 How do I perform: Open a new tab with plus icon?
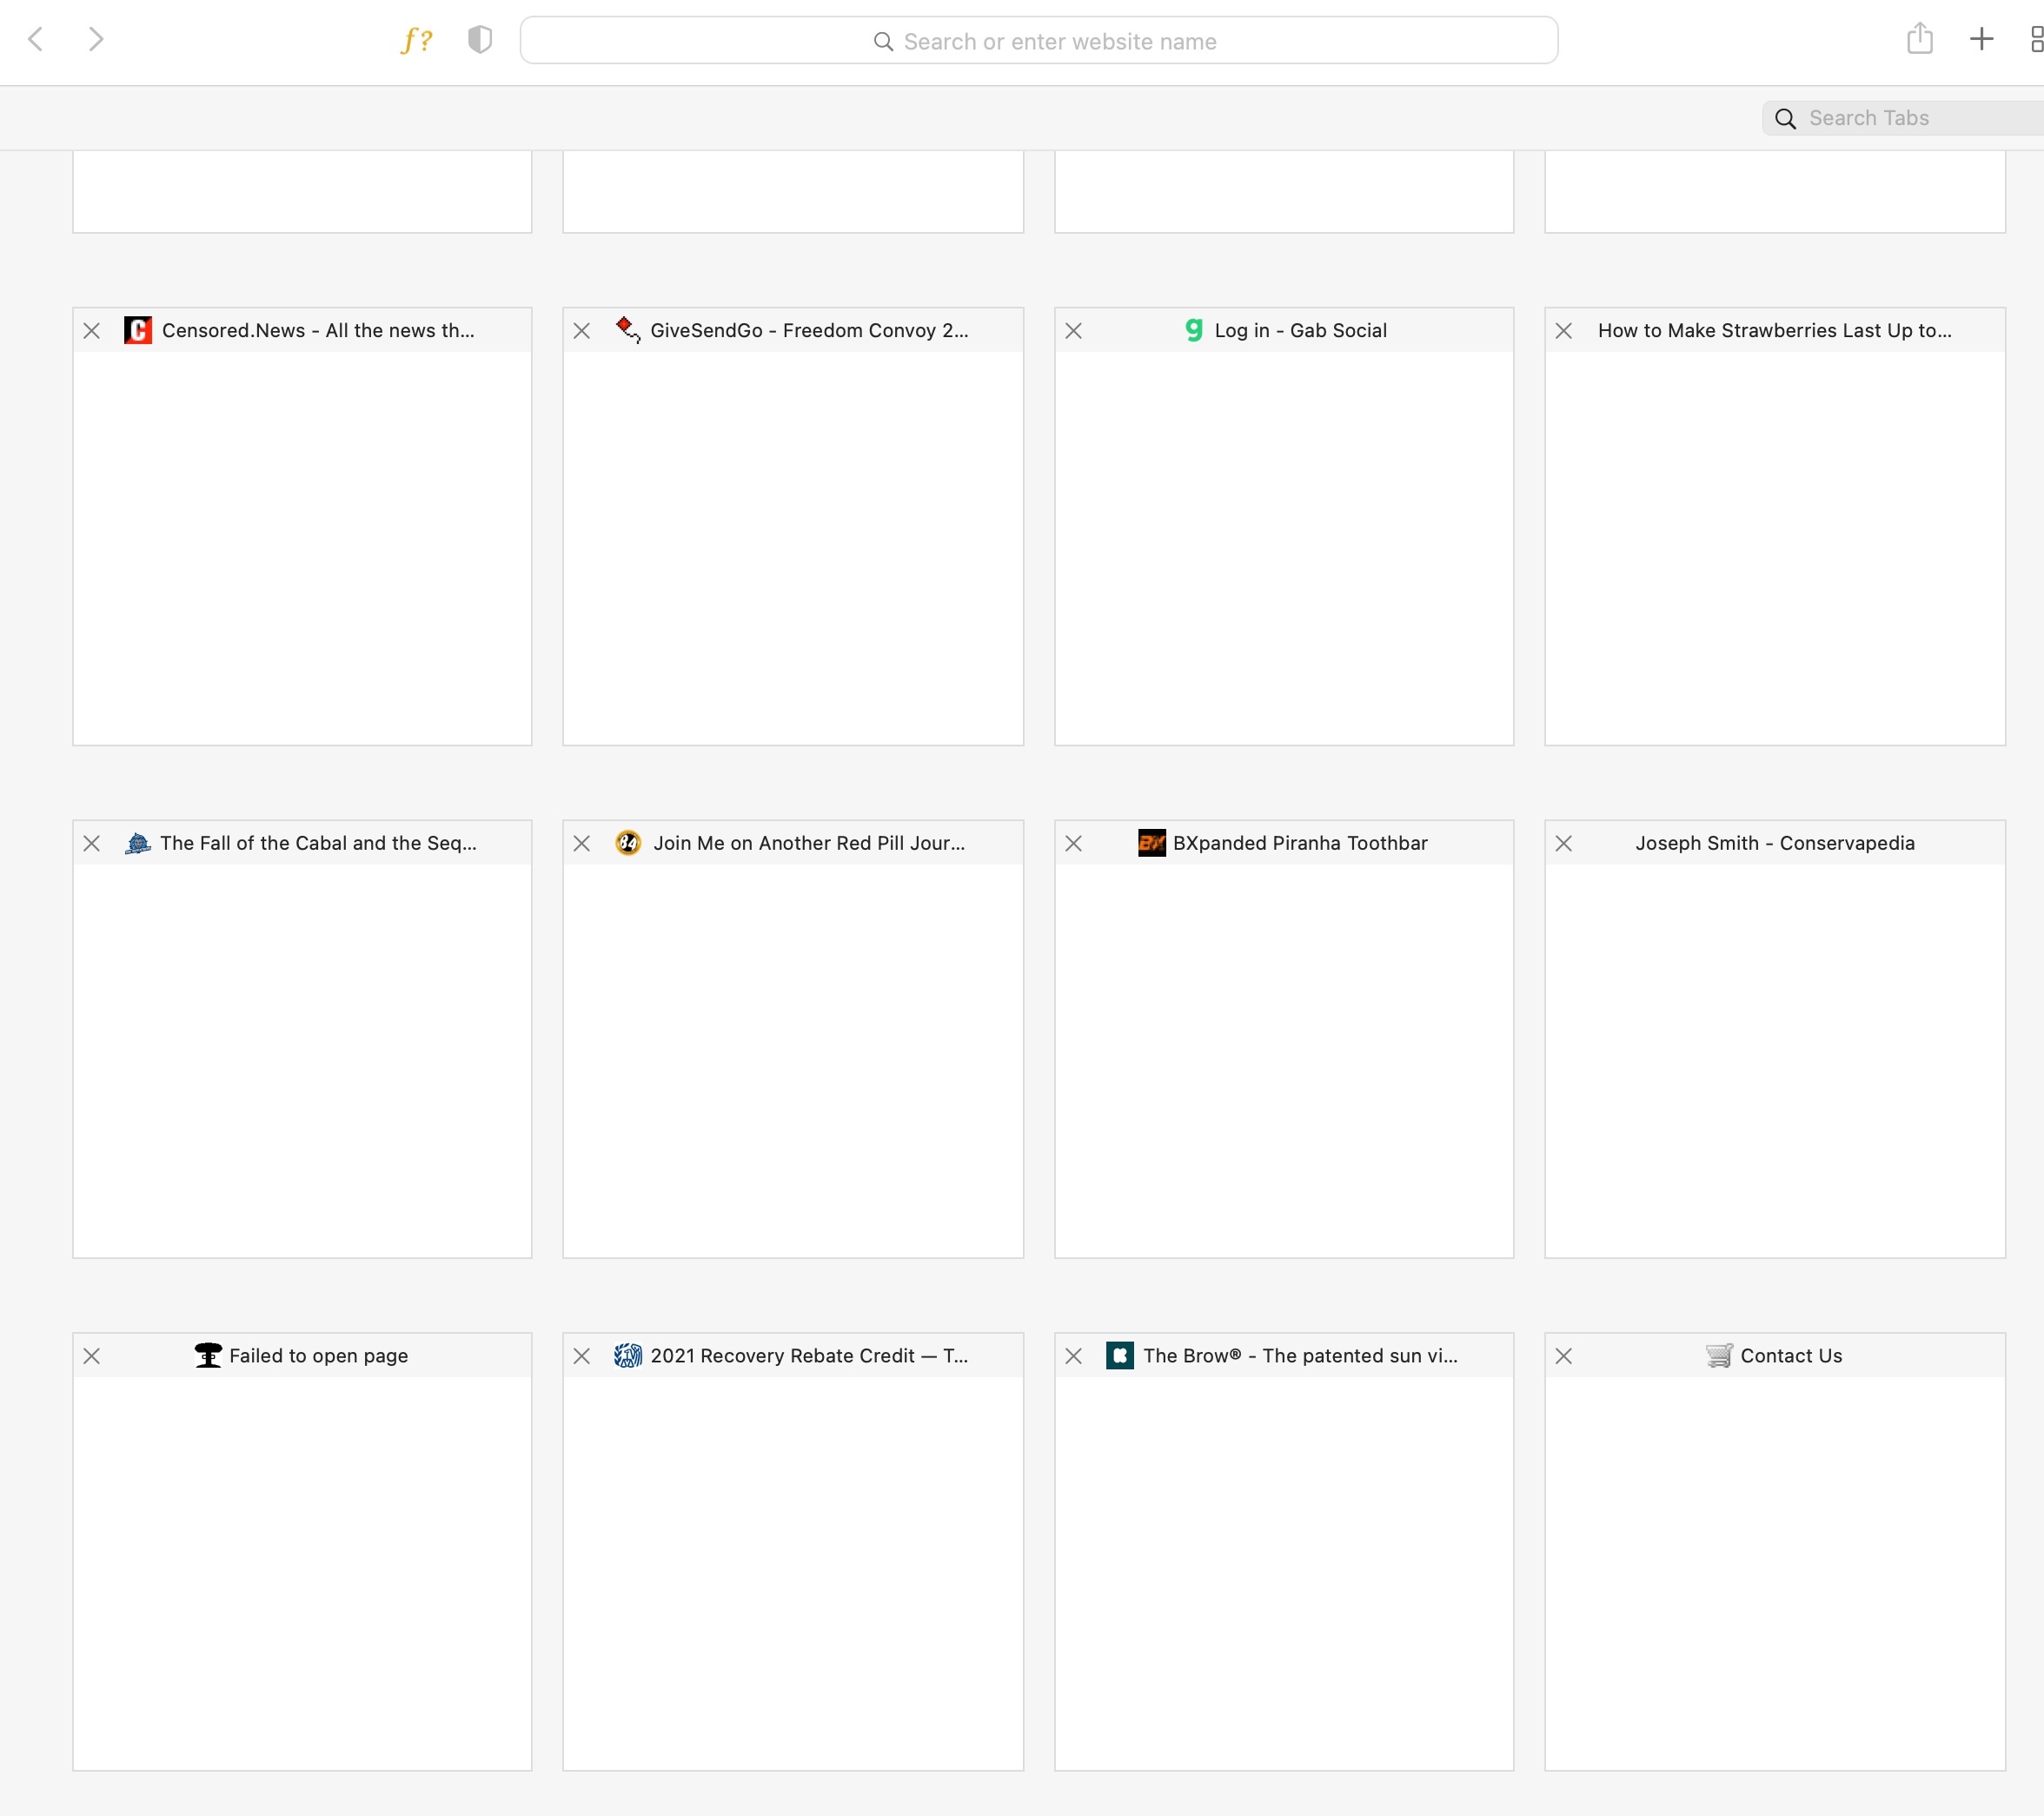1981,40
